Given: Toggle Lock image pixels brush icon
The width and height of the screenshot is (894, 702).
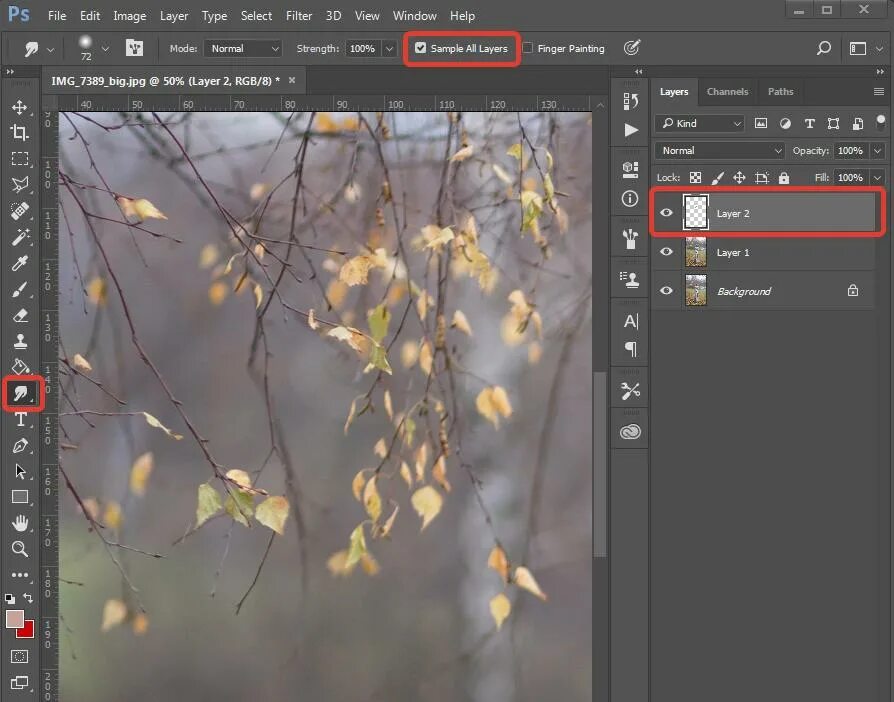Looking at the screenshot, I should 717,178.
